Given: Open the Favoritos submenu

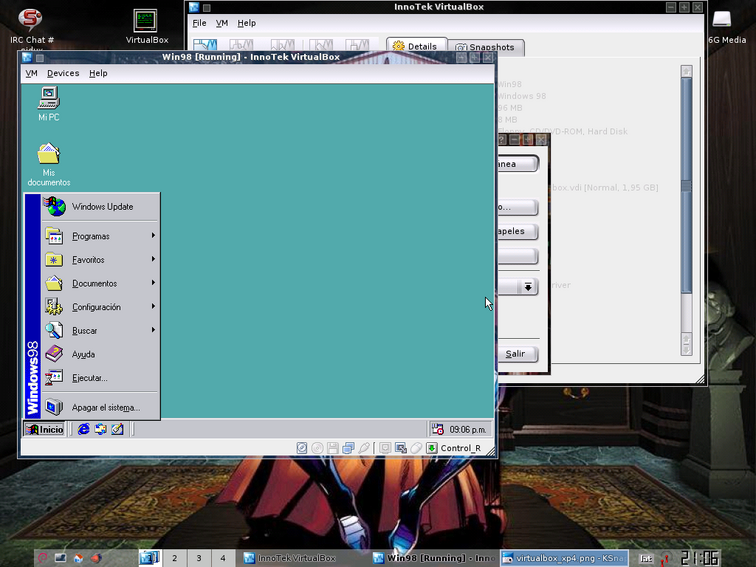Looking at the screenshot, I should pyautogui.click(x=101, y=259).
